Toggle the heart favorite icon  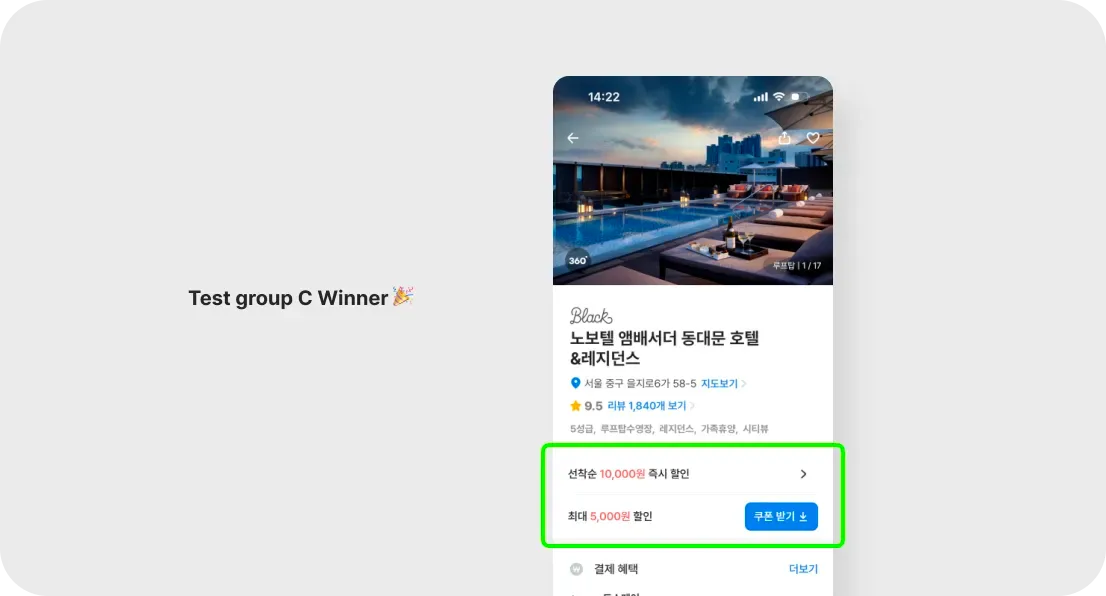pos(813,138)
